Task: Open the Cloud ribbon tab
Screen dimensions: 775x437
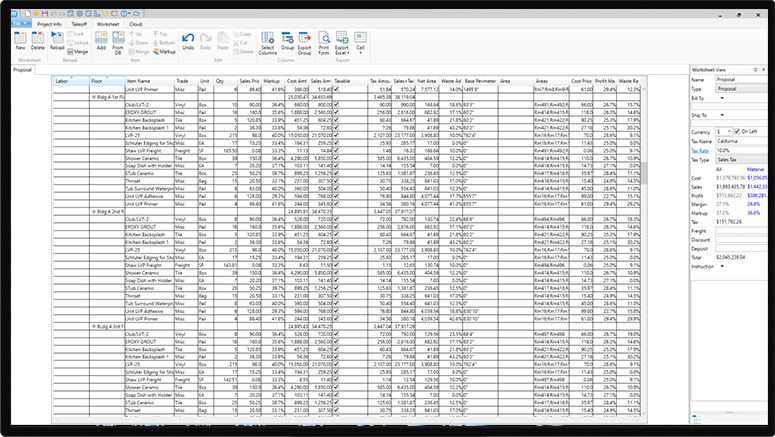Action: 136,21
